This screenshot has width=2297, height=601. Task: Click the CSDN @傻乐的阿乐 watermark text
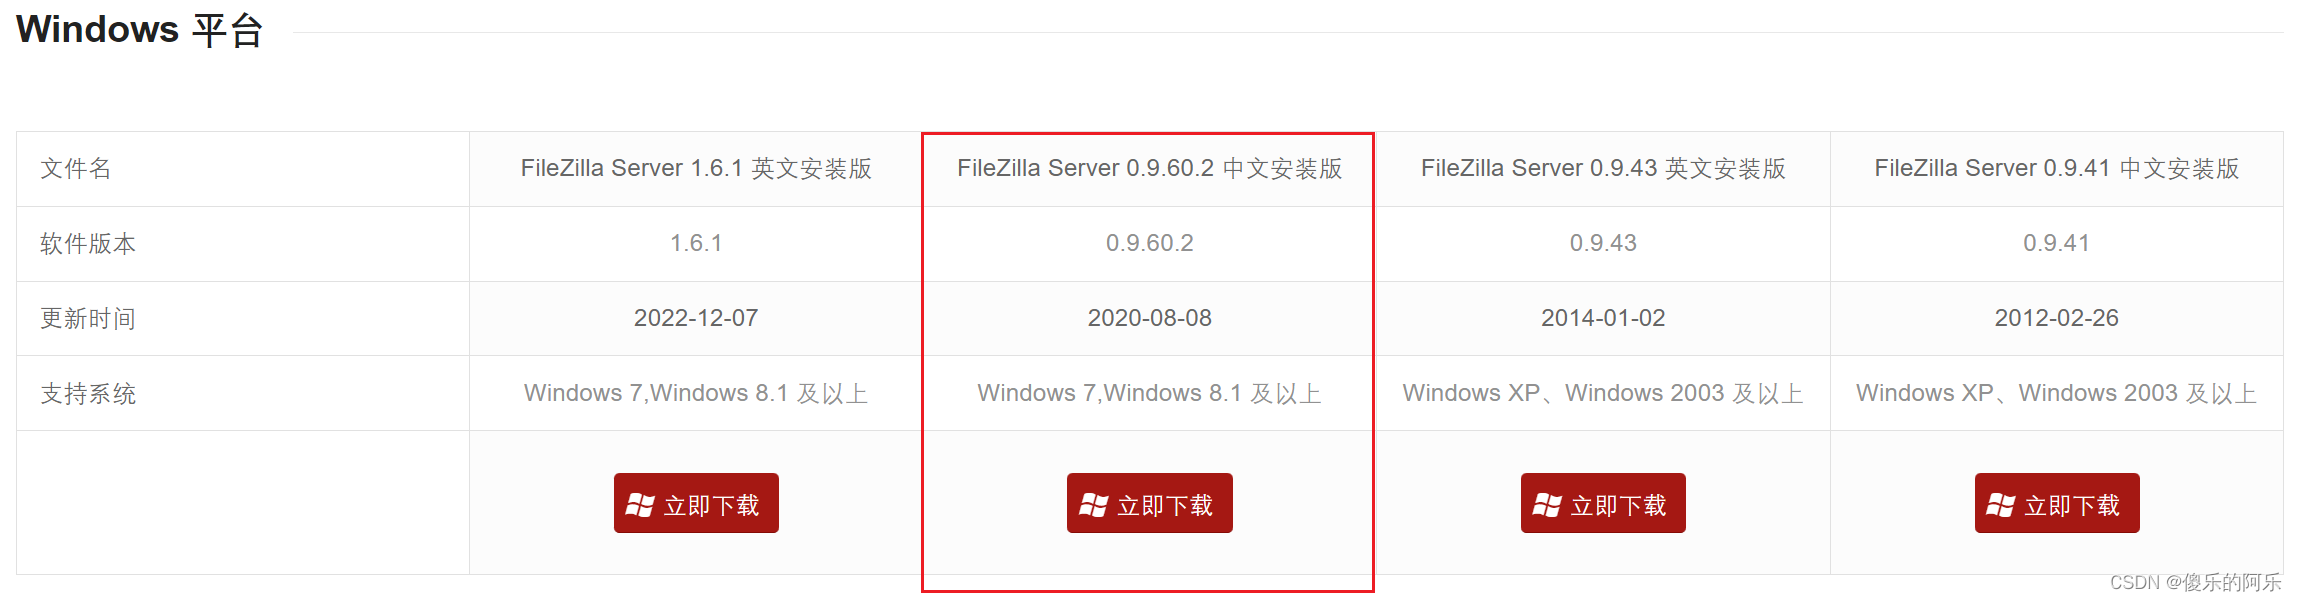(x=2196, y=582)
